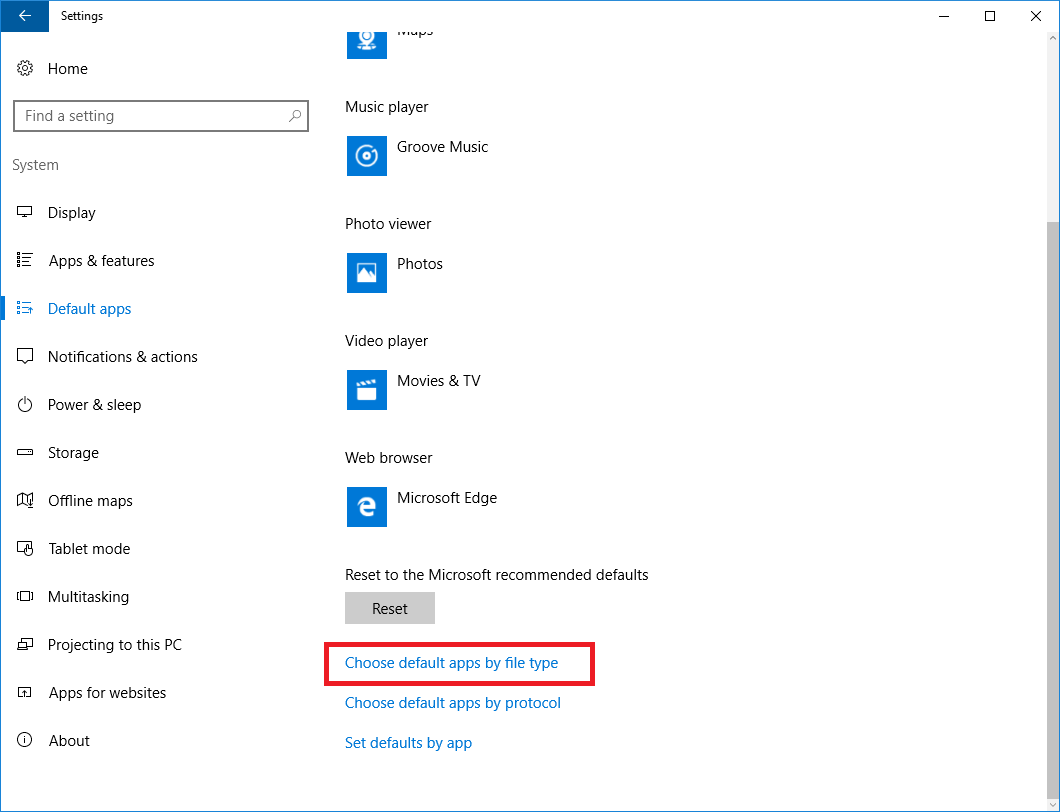1060x812 pixels.
Task: Click the "Music player" heading text
Action: click(x=387, y=107)
